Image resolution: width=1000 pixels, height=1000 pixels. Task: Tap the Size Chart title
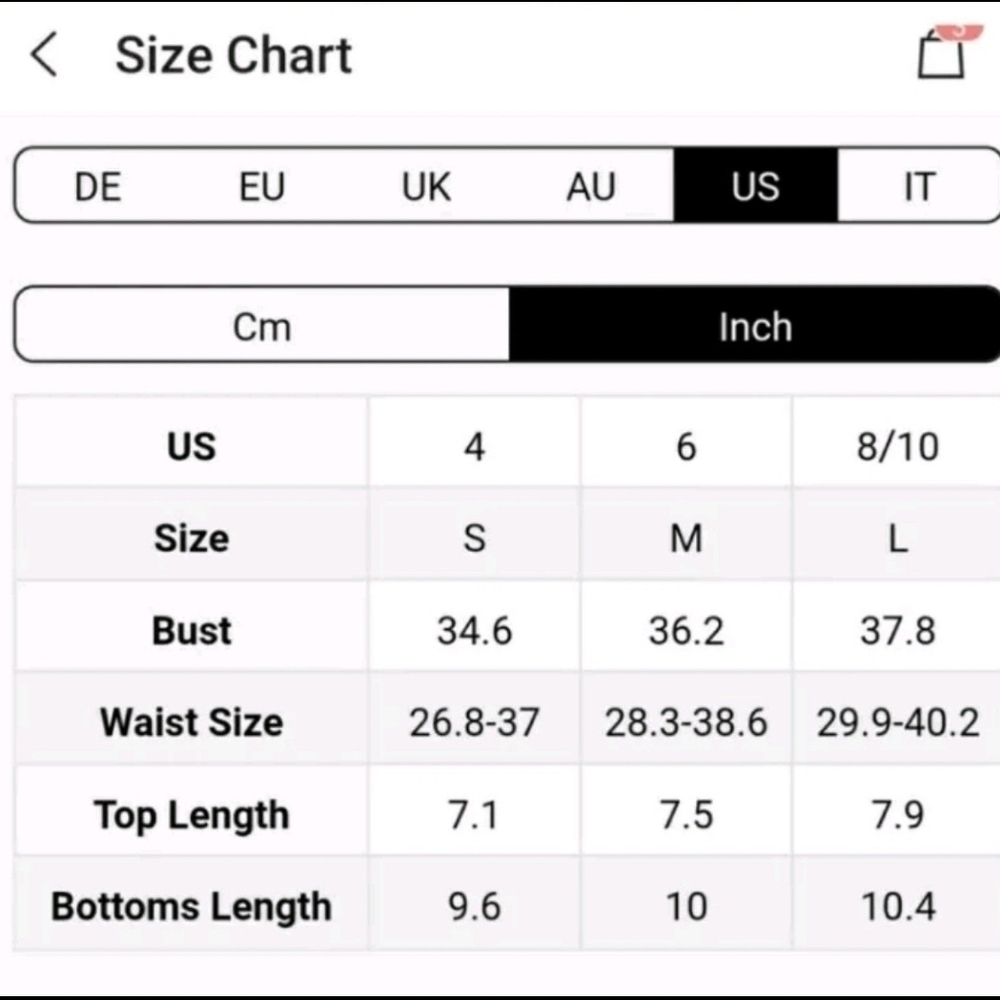tap(233, 55)
